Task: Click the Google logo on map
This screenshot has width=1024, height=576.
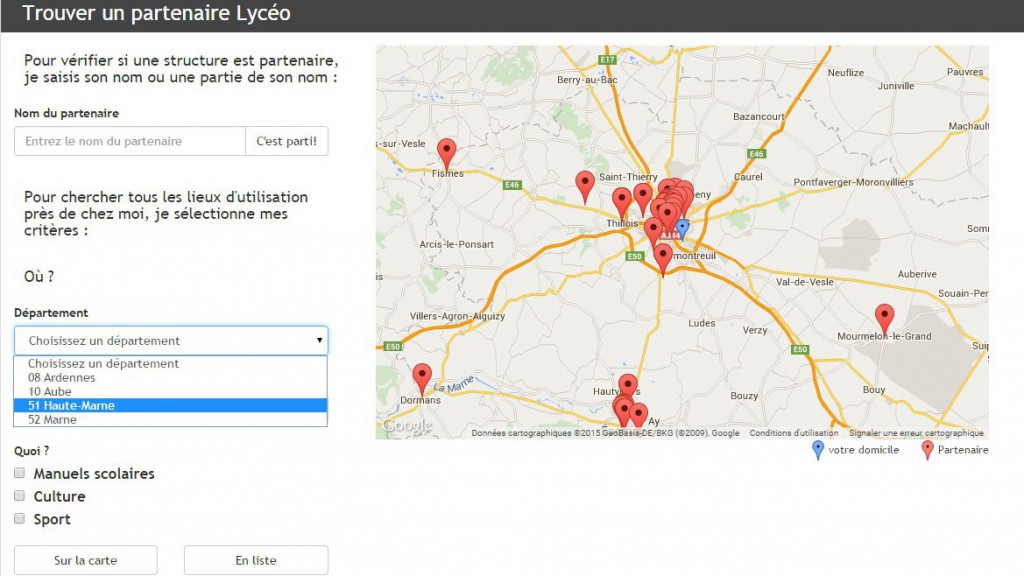Action: (408, 426)
